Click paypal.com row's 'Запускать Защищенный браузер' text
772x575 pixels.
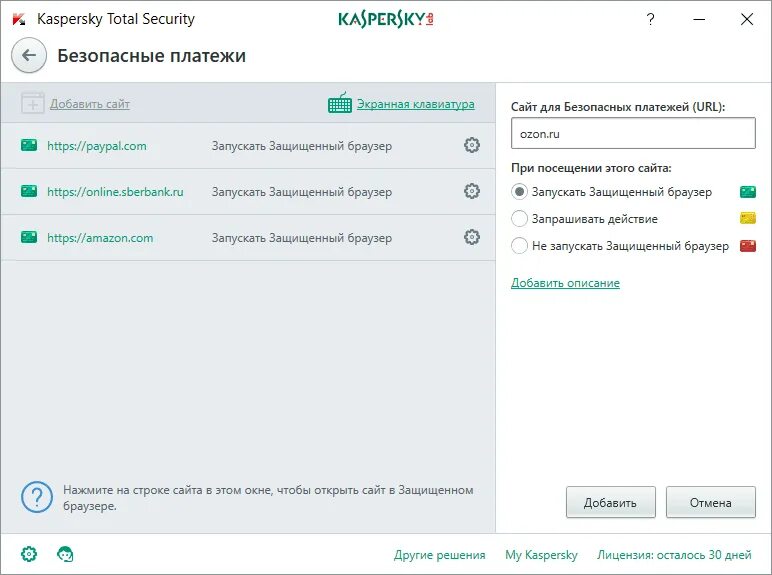(302, 146)
